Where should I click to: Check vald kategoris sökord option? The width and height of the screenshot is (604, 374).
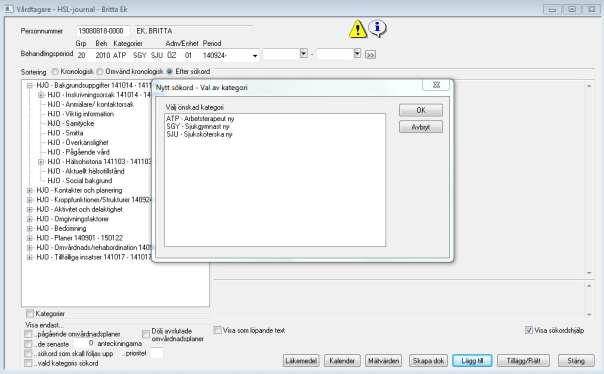(x=28, y=363)
